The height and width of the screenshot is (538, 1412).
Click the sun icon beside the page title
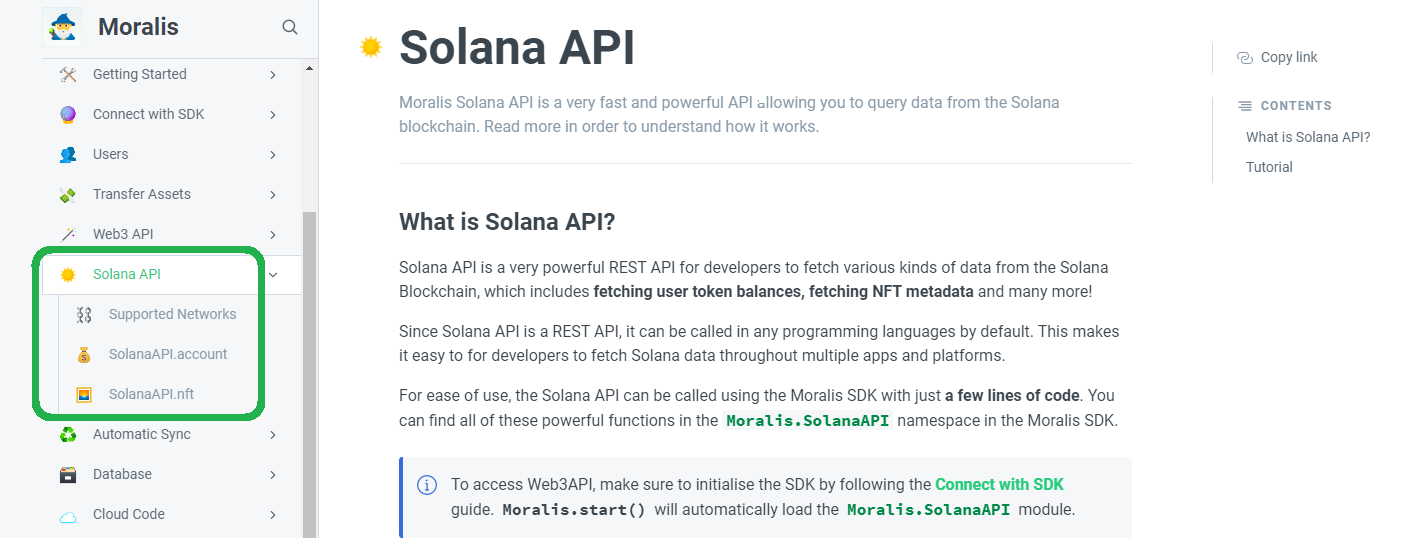pos(371,47)
